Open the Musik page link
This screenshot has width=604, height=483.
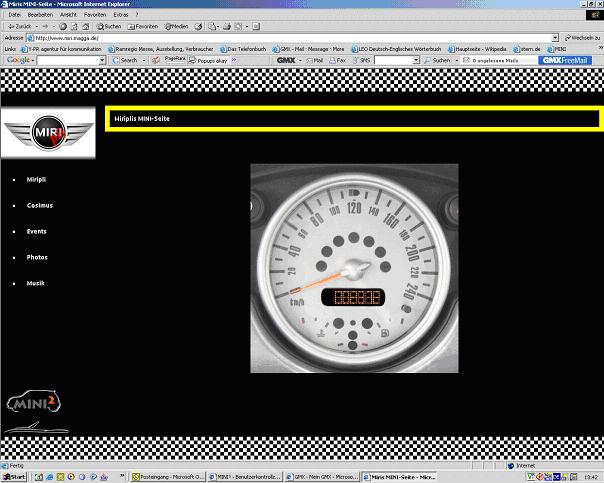point(35,283)
